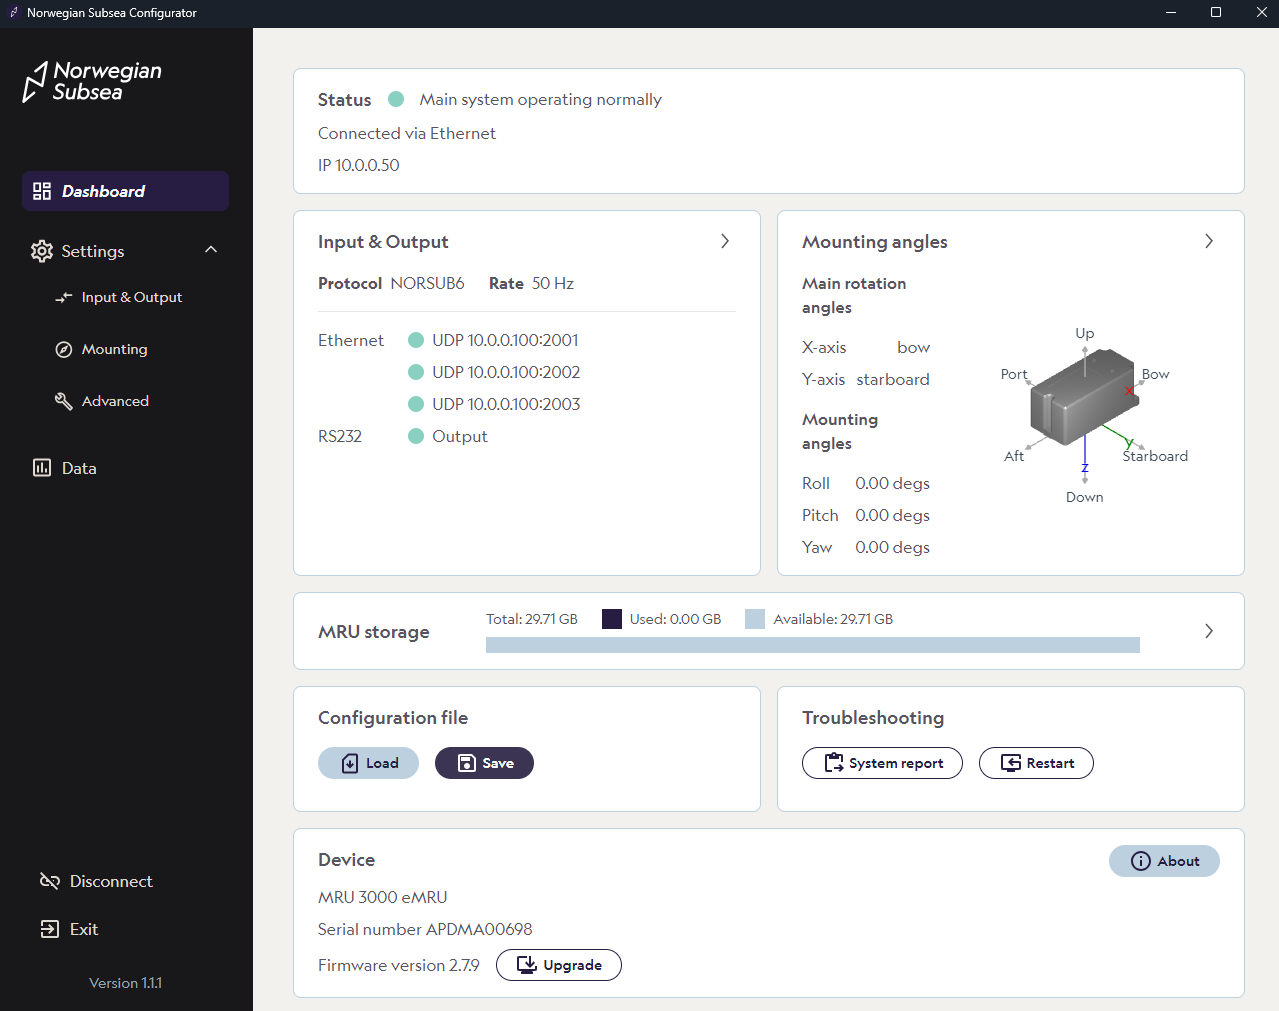The image size is (1279, 1011).
Task: Expand the Mounting angles card arrow
Action: (1209, 241)
